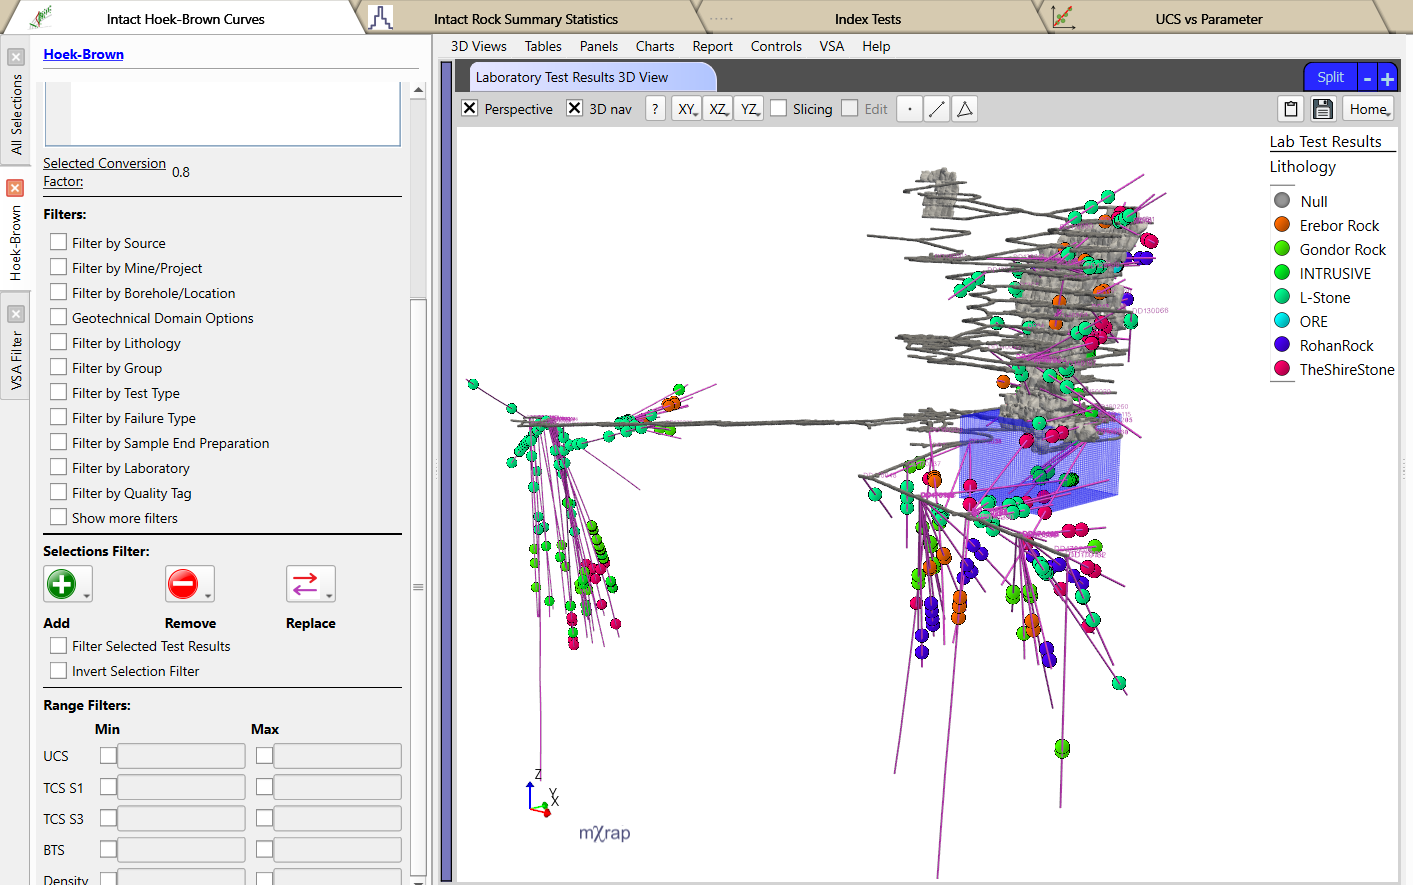Uncheck the Perspective checkbox
The height and width of the screenshot is (885, 1413).
click(469, 108)
